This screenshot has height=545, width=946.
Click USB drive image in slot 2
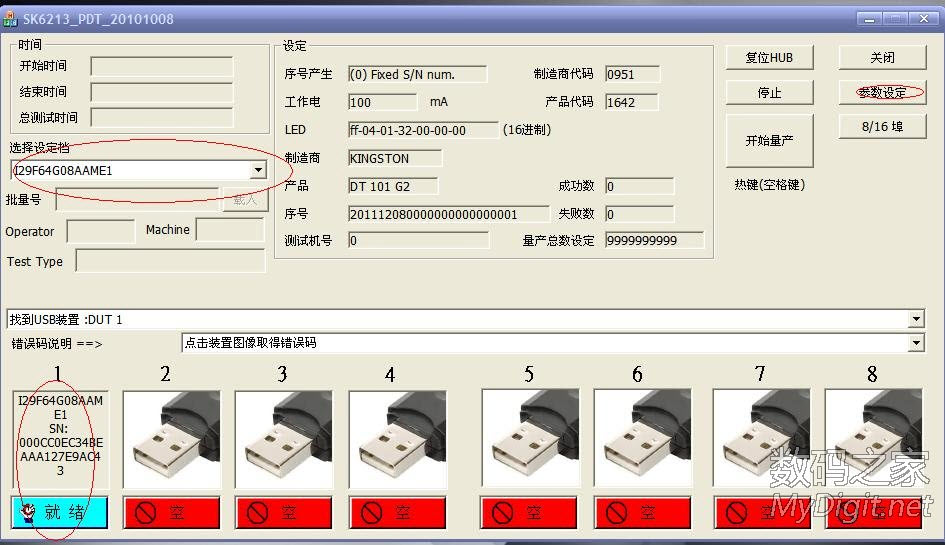(x=173, y=439)
